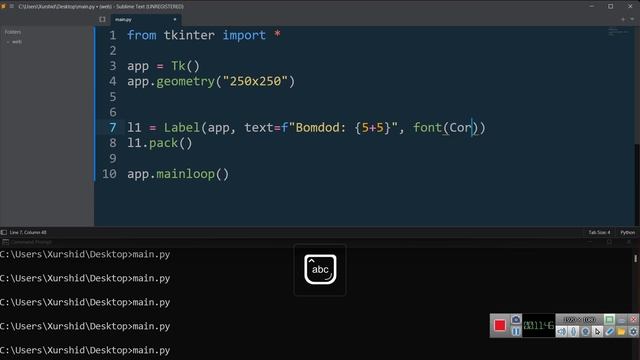Click the 'font' word on line 7
Viewport: 640px width, 360px height.
pyautogui.click(x=427, y=128)
